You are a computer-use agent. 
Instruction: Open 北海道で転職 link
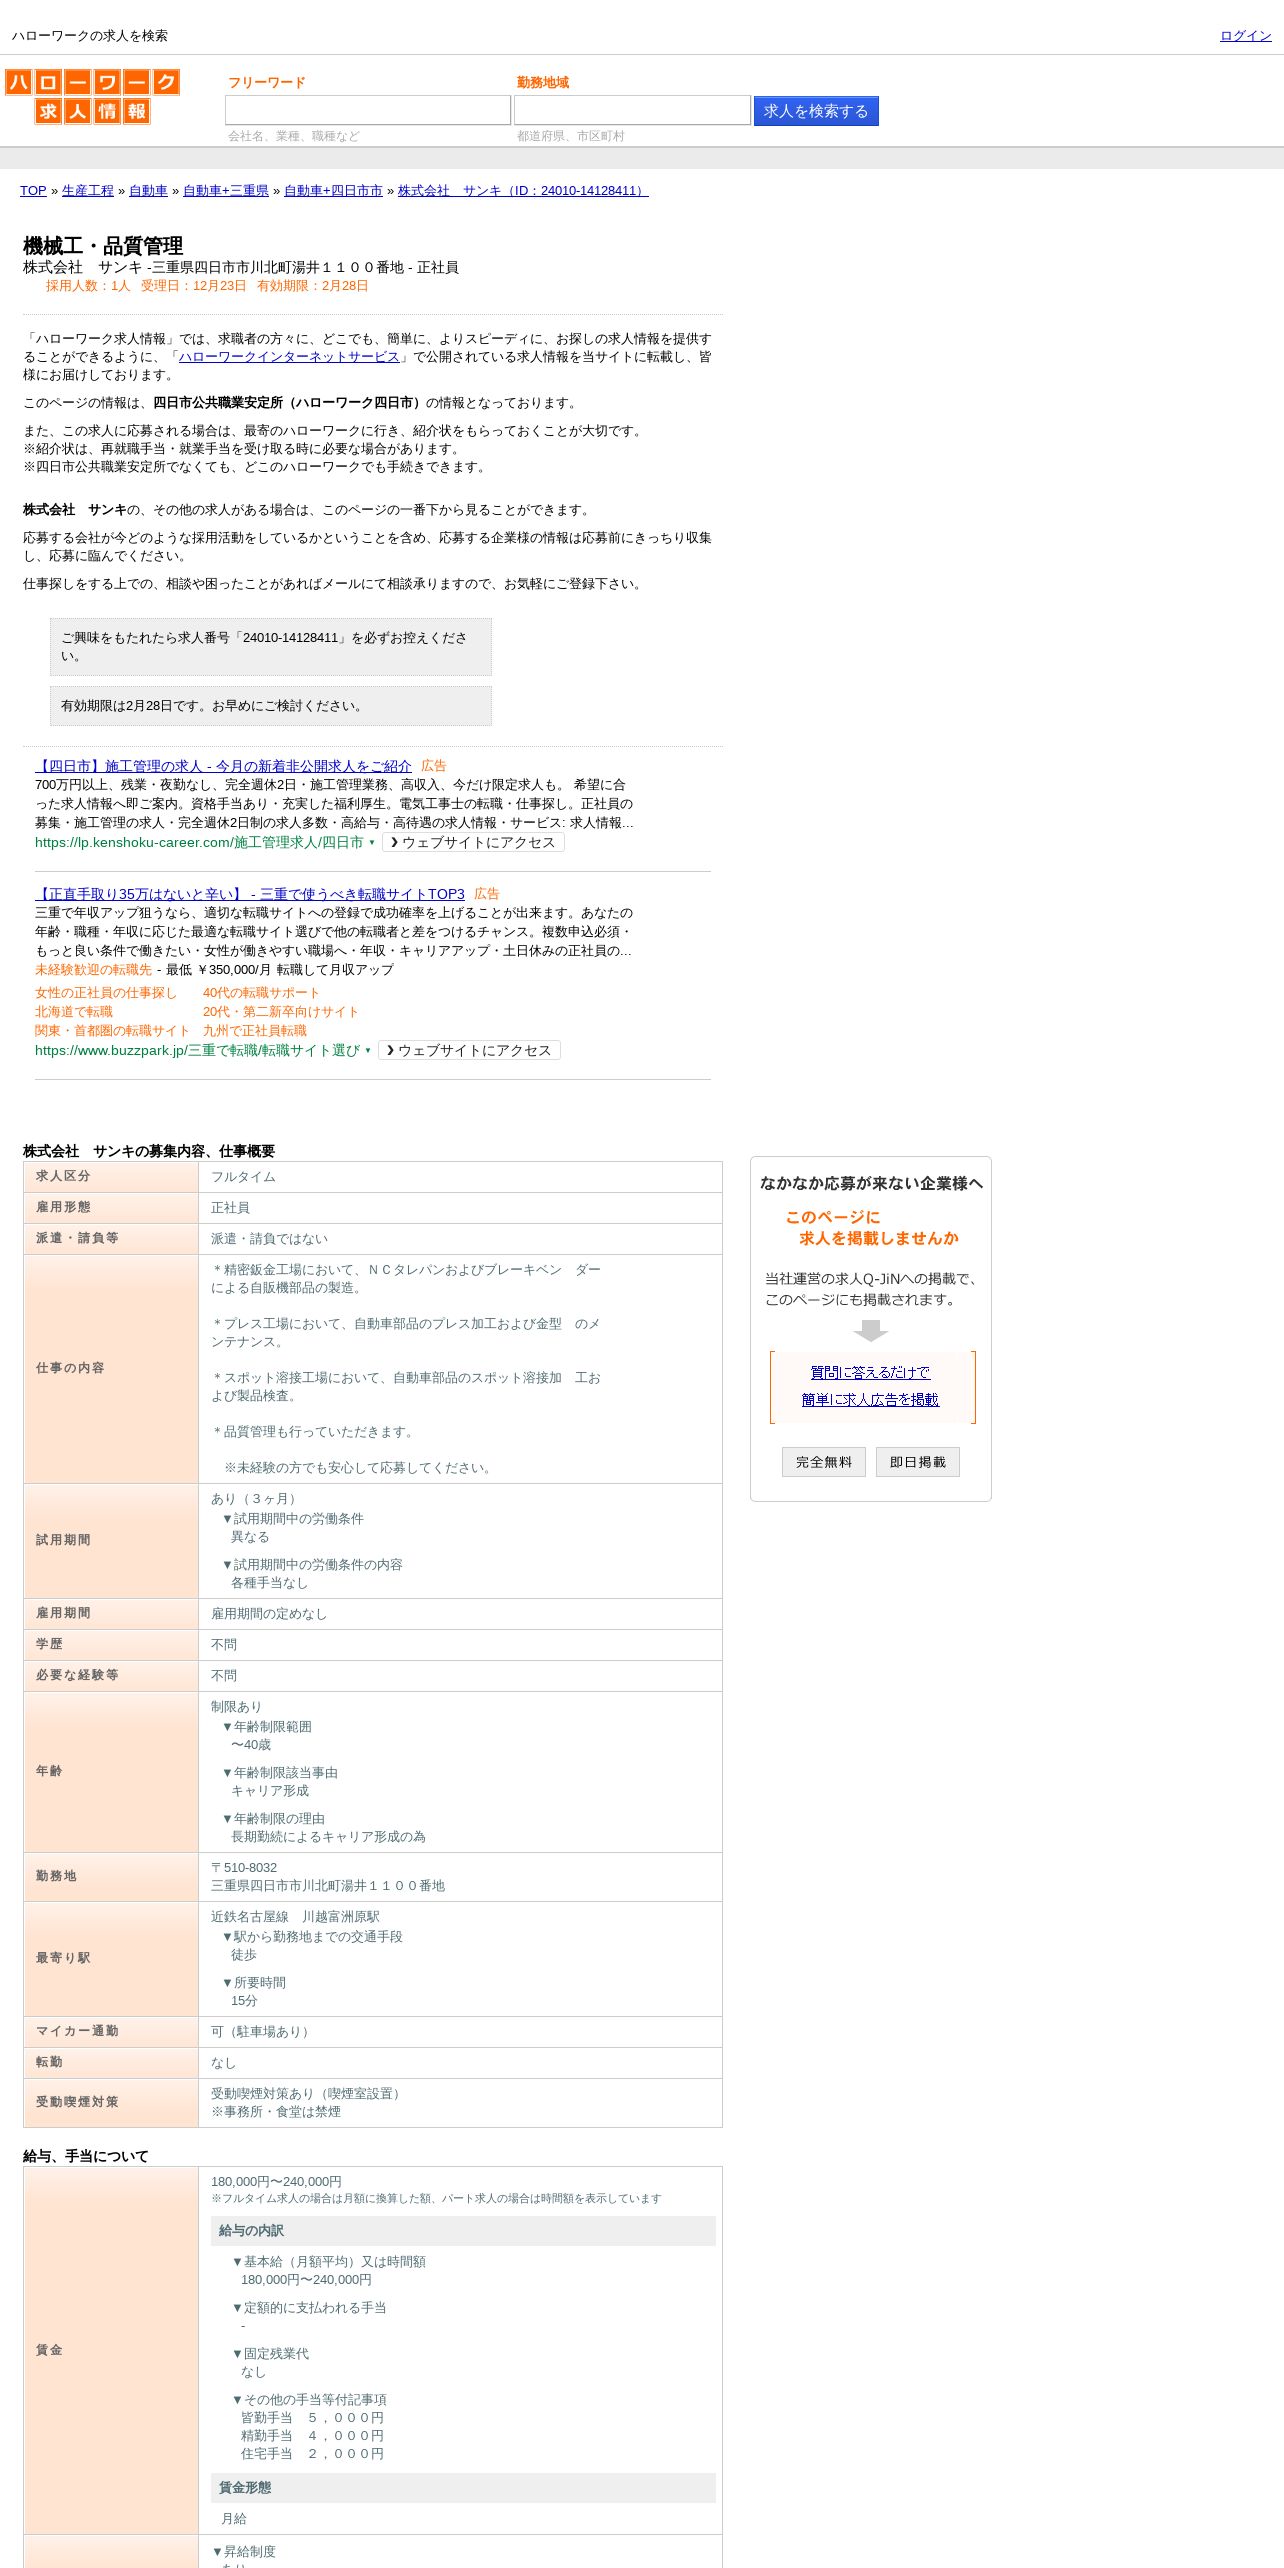(x=74, y=1012)
